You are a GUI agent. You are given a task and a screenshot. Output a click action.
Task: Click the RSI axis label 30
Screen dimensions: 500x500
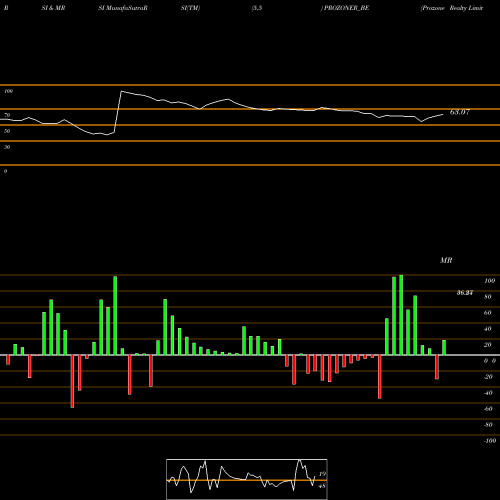[x=7, y=147]
